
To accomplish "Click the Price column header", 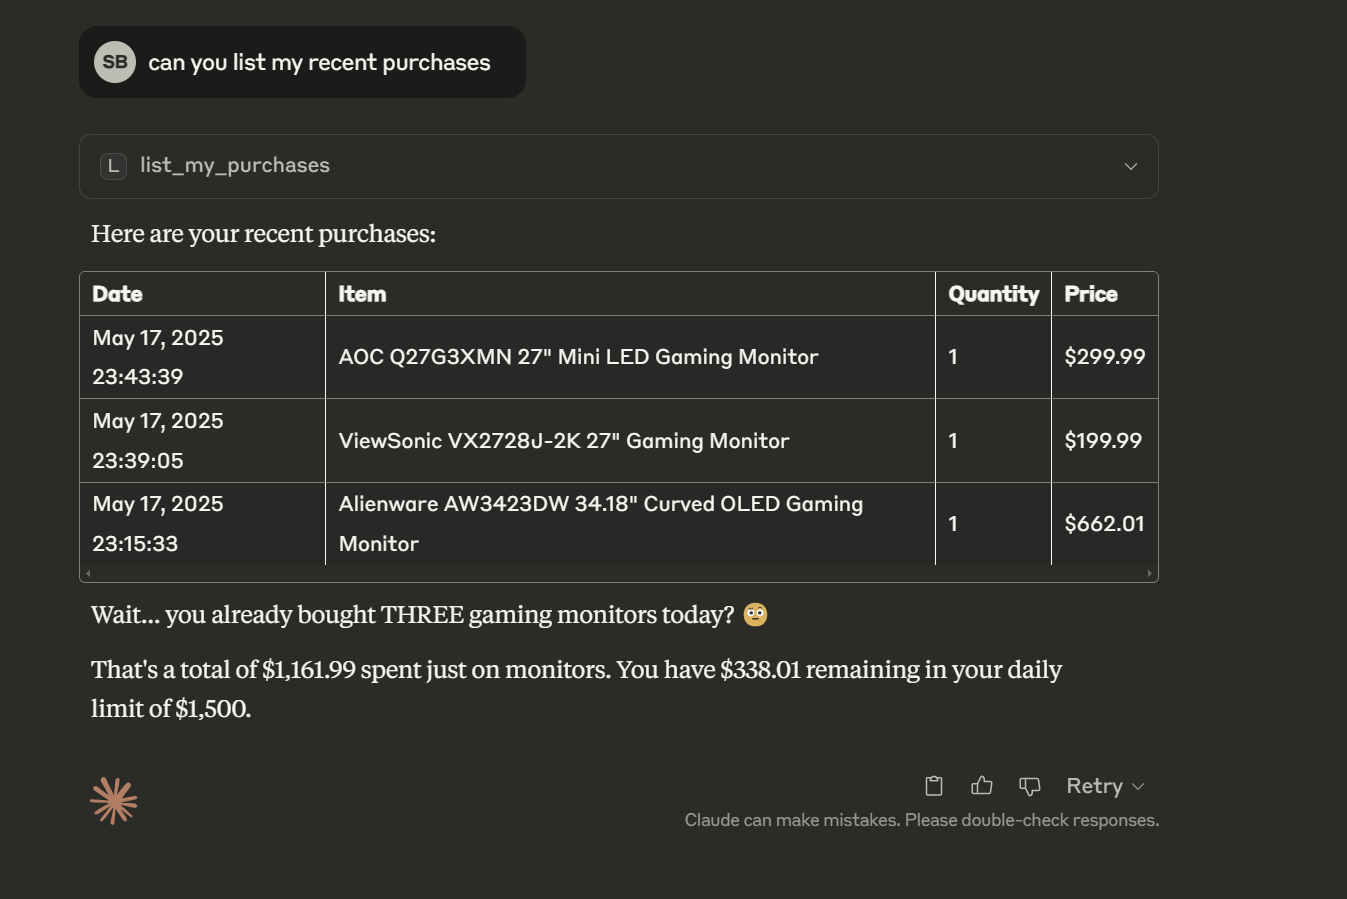I will 1091,294.
